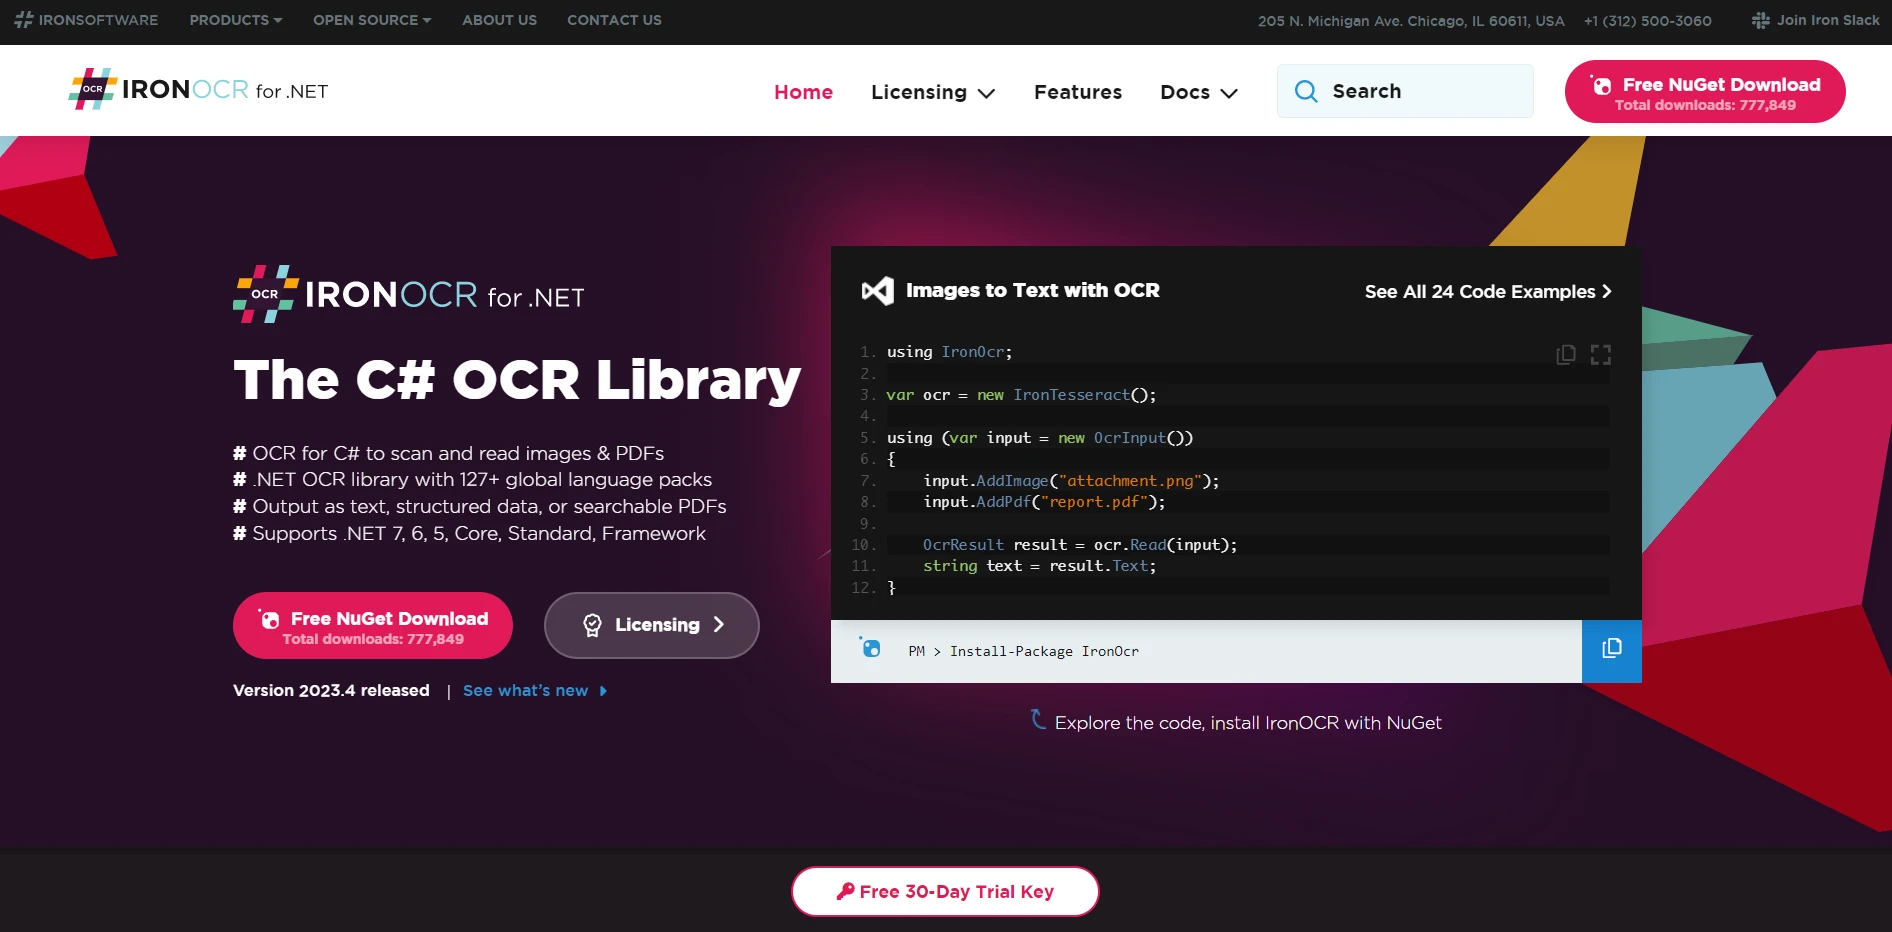Open See All 24 Code Examples link

click(1487, 292)
